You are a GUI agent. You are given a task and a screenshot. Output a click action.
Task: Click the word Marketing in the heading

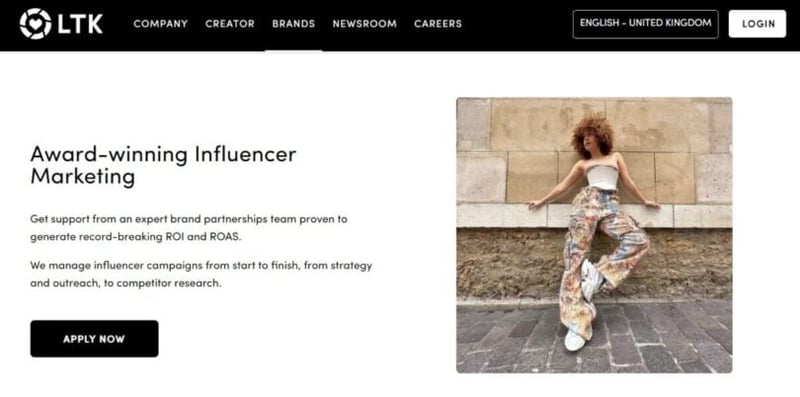pyautogui.click(x=83, y=178)
